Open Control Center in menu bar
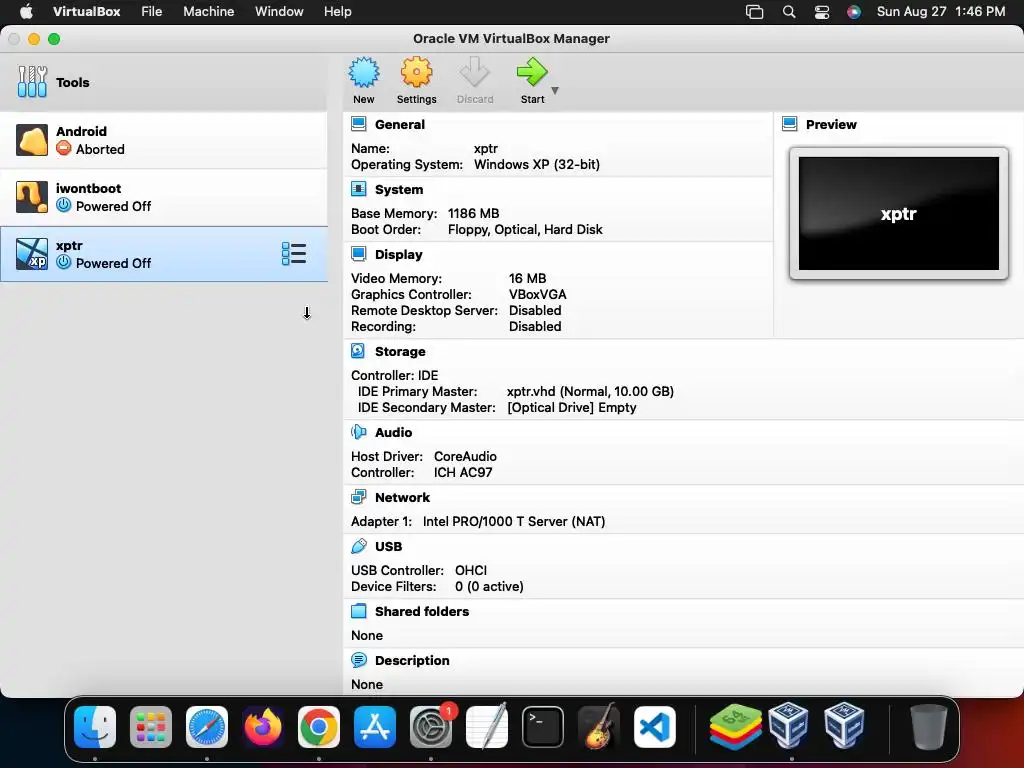The width and height of the screenshot is (1024, 768). tap(822, 12)
